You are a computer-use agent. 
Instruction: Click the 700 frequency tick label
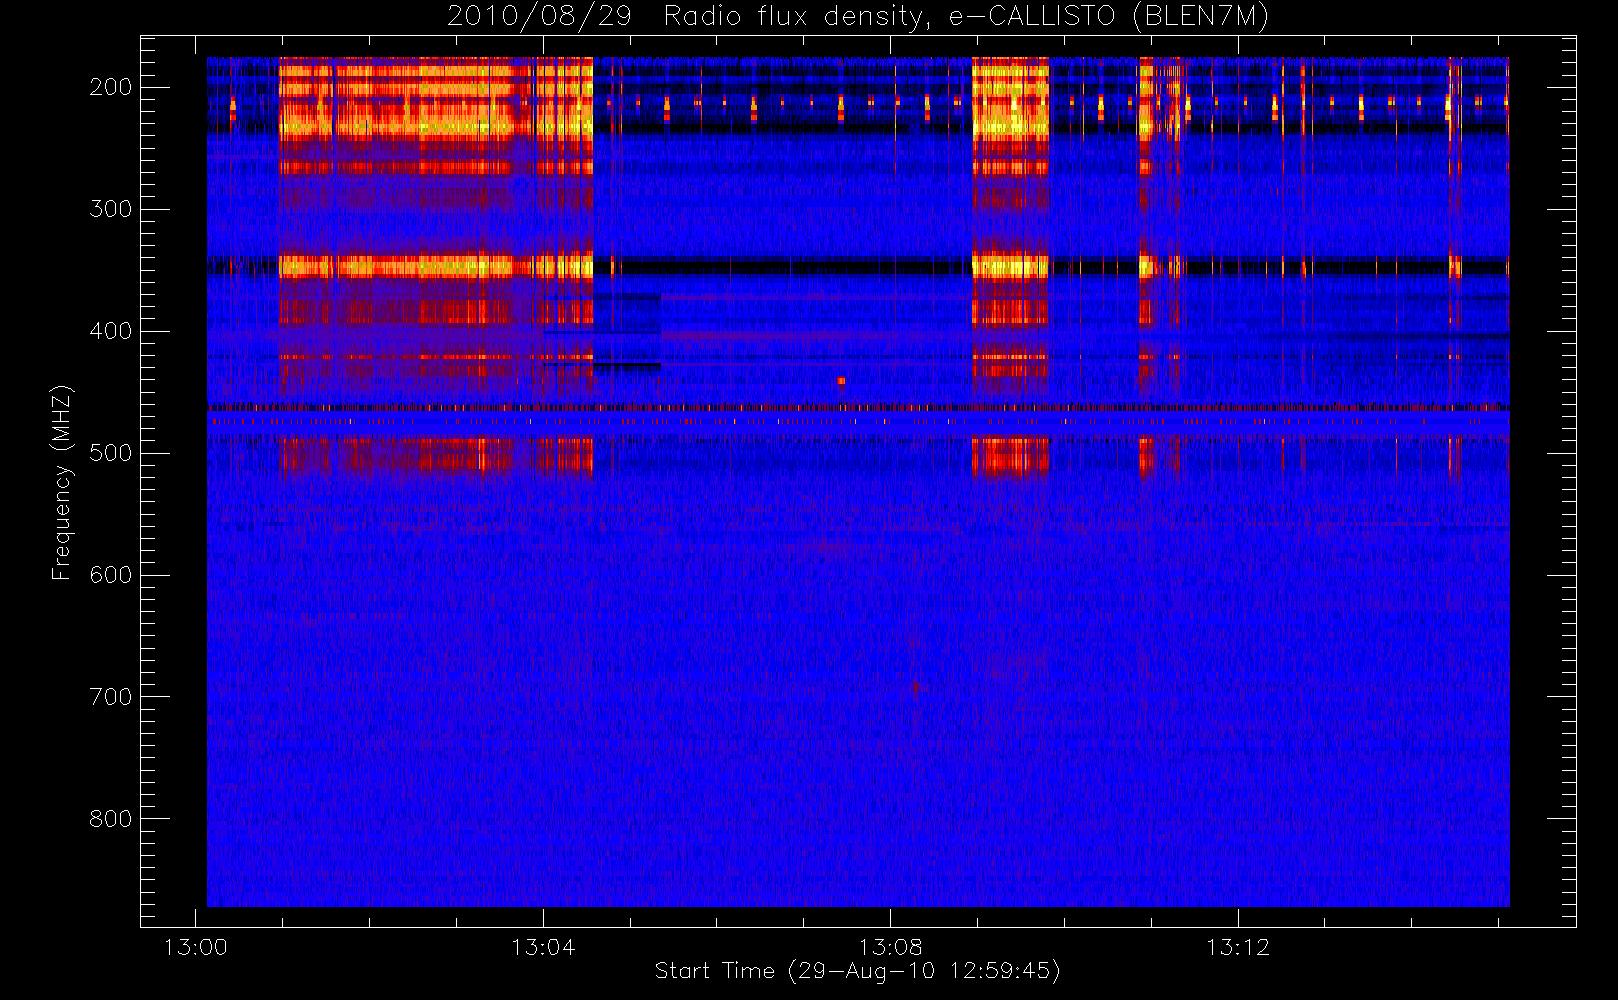point(111,697)
